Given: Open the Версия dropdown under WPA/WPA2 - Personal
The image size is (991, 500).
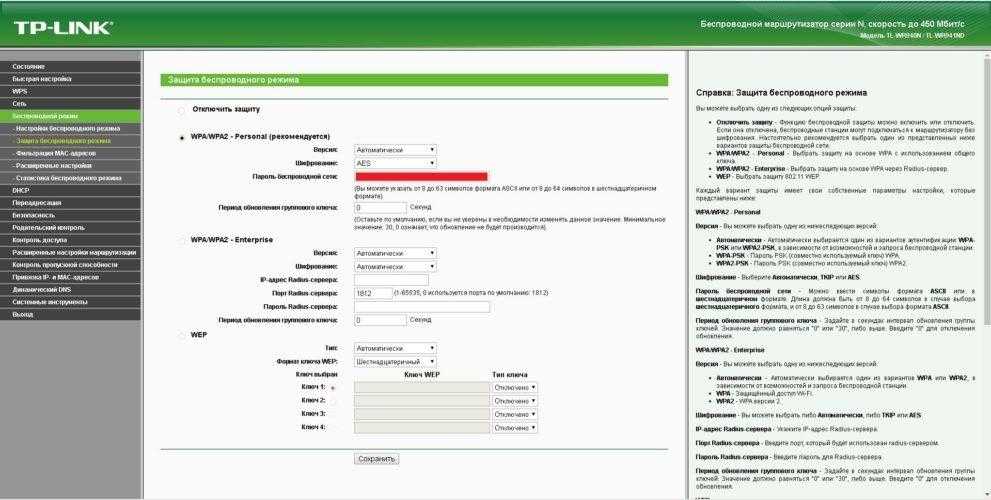Looking at the screenshot, I should tap(396, 149).
